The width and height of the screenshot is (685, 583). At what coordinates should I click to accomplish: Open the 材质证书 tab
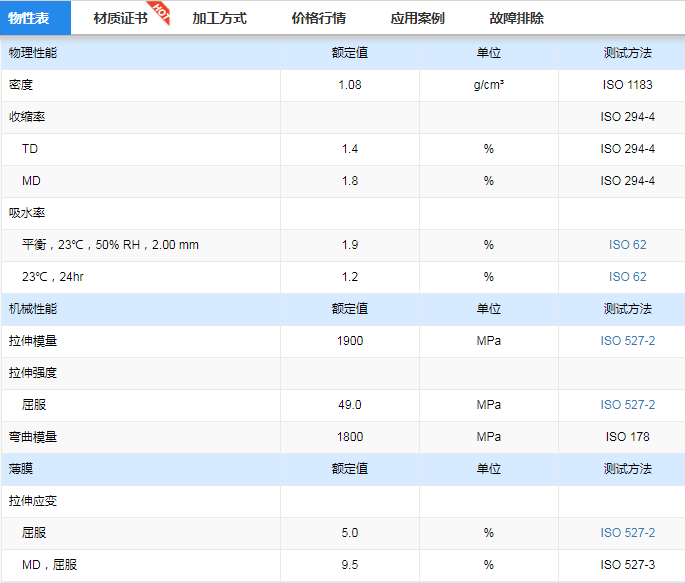tap(120, 18)
